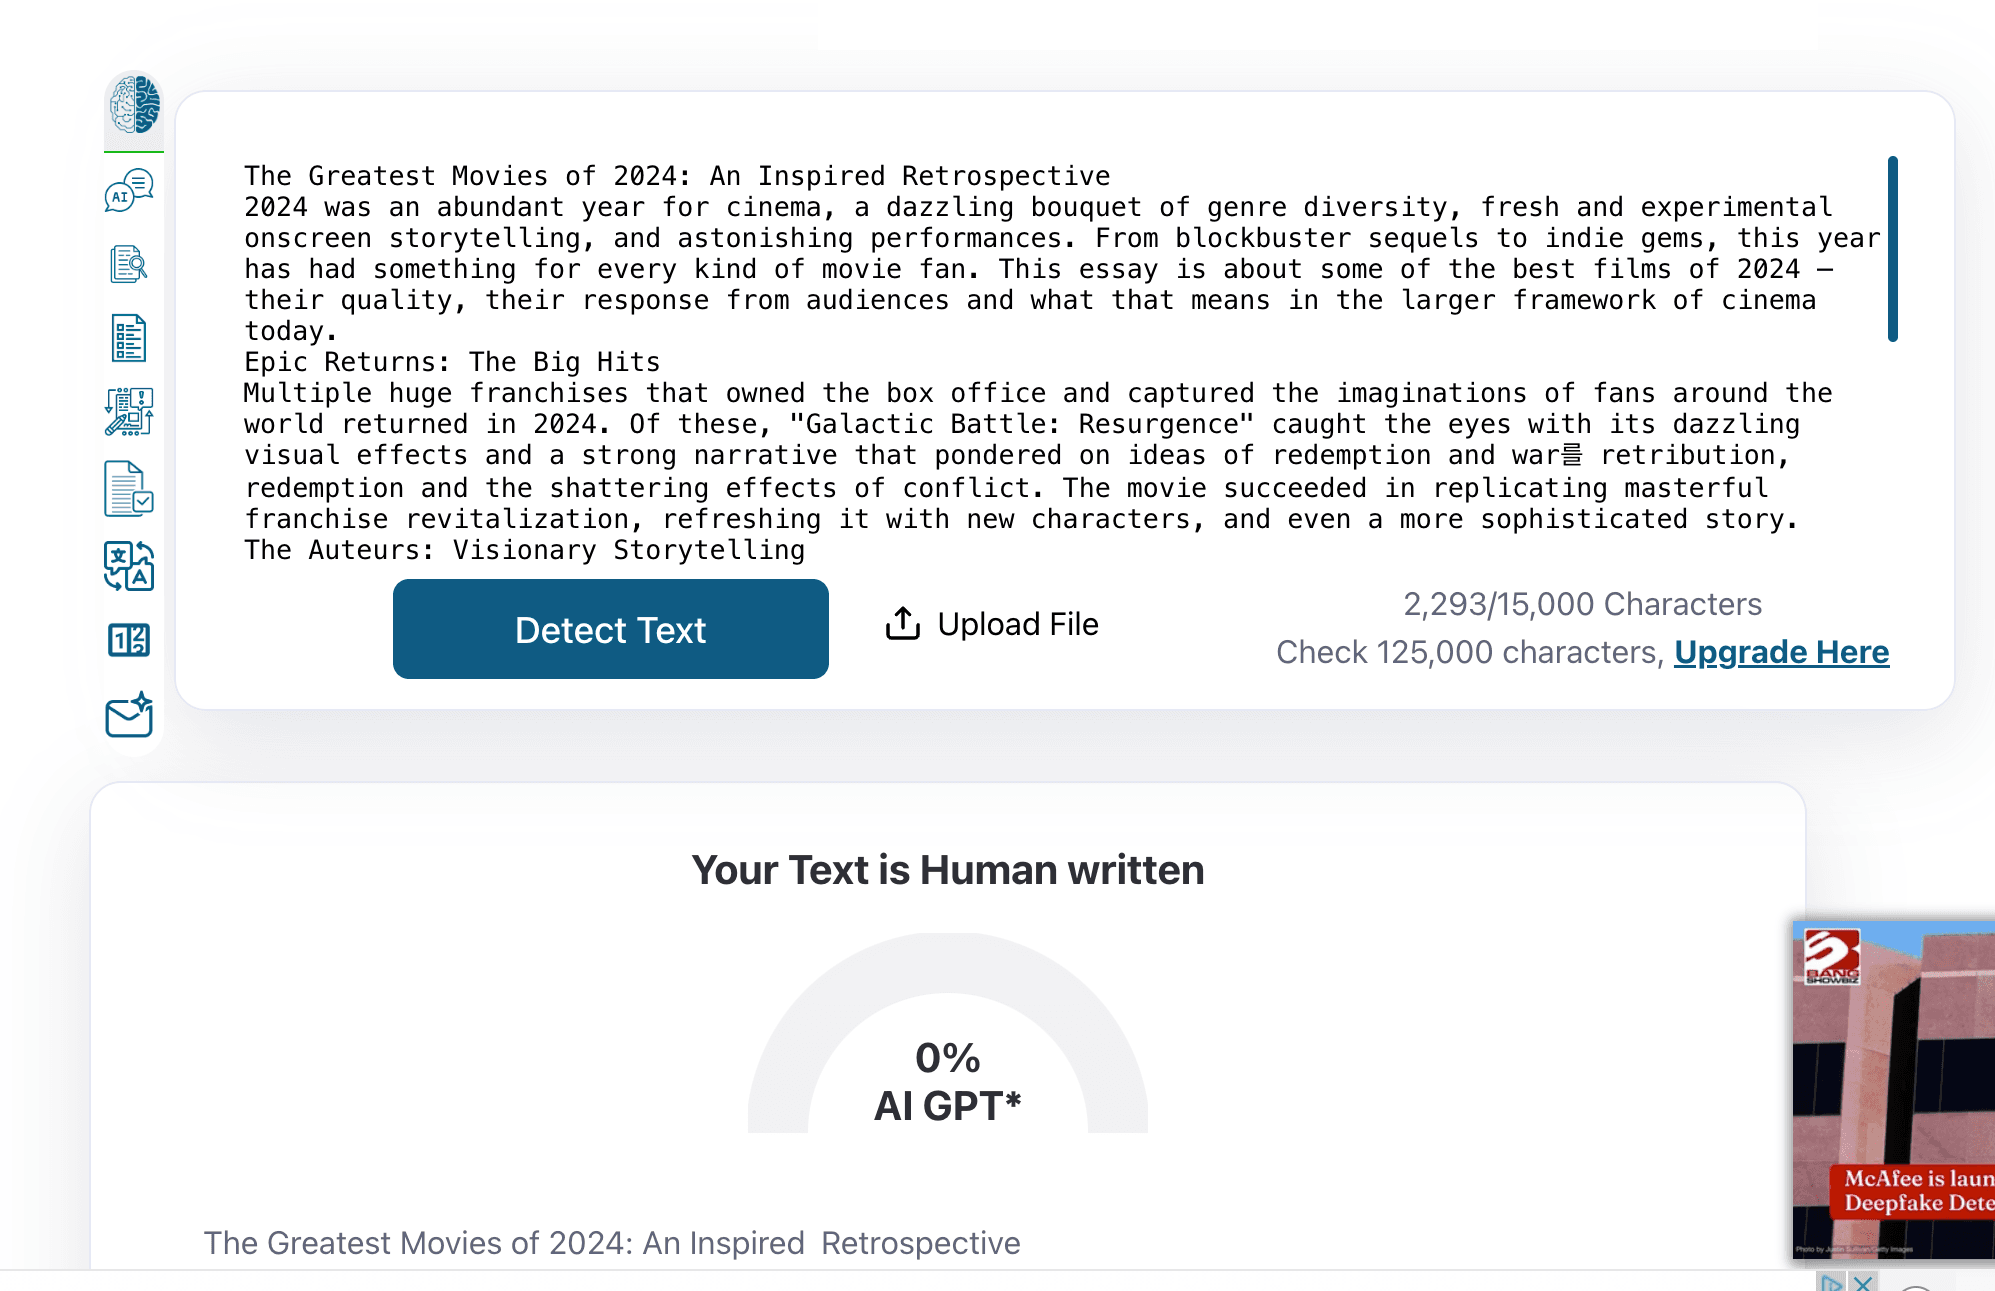Click the upload arrow icon

click(x=902, y=624)
